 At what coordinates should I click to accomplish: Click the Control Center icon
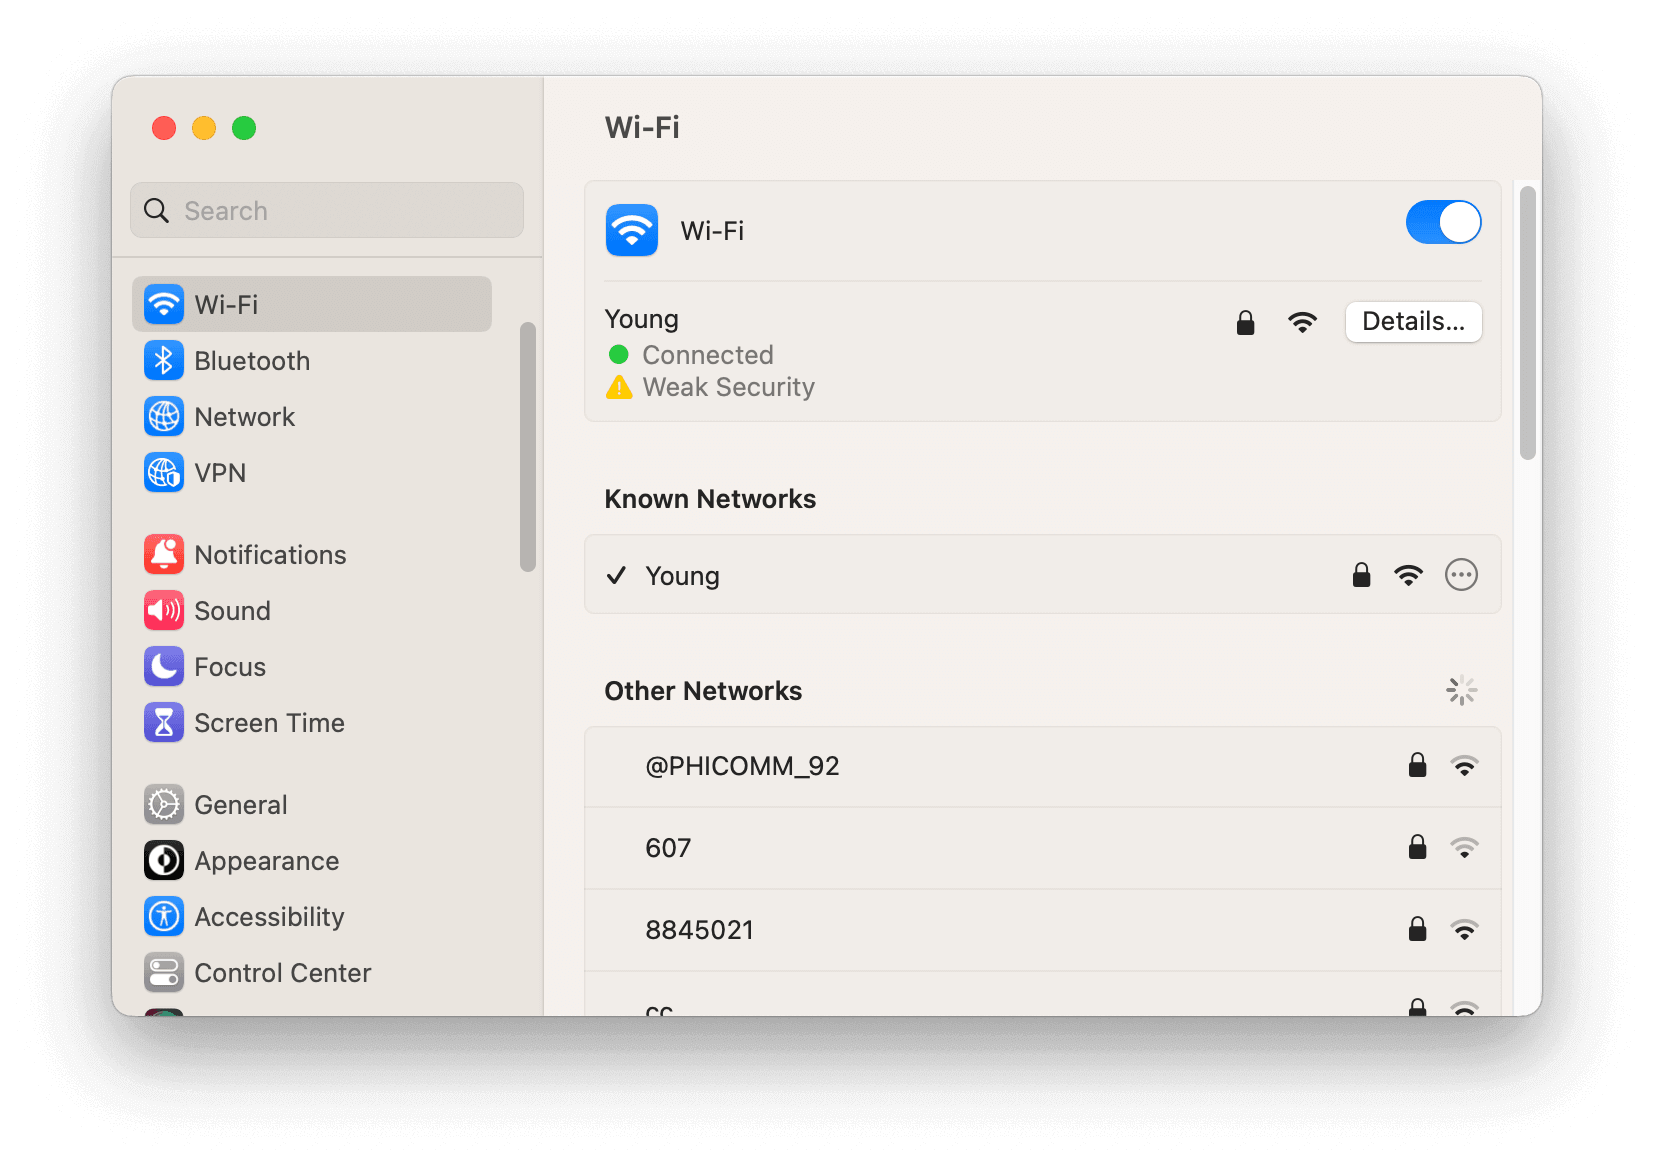(x=164, y=972)
